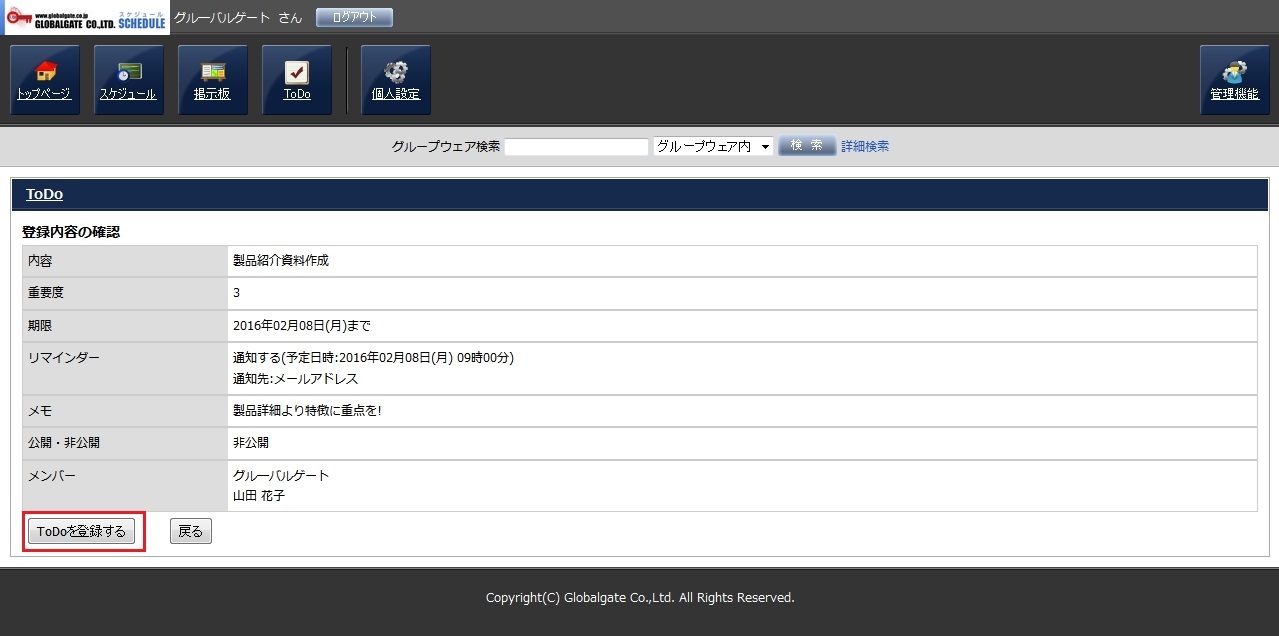This screenshot has width=1279, height=636.
Task: Select the ToDo checkmark icon in toolbar
Action: [296, 80]
